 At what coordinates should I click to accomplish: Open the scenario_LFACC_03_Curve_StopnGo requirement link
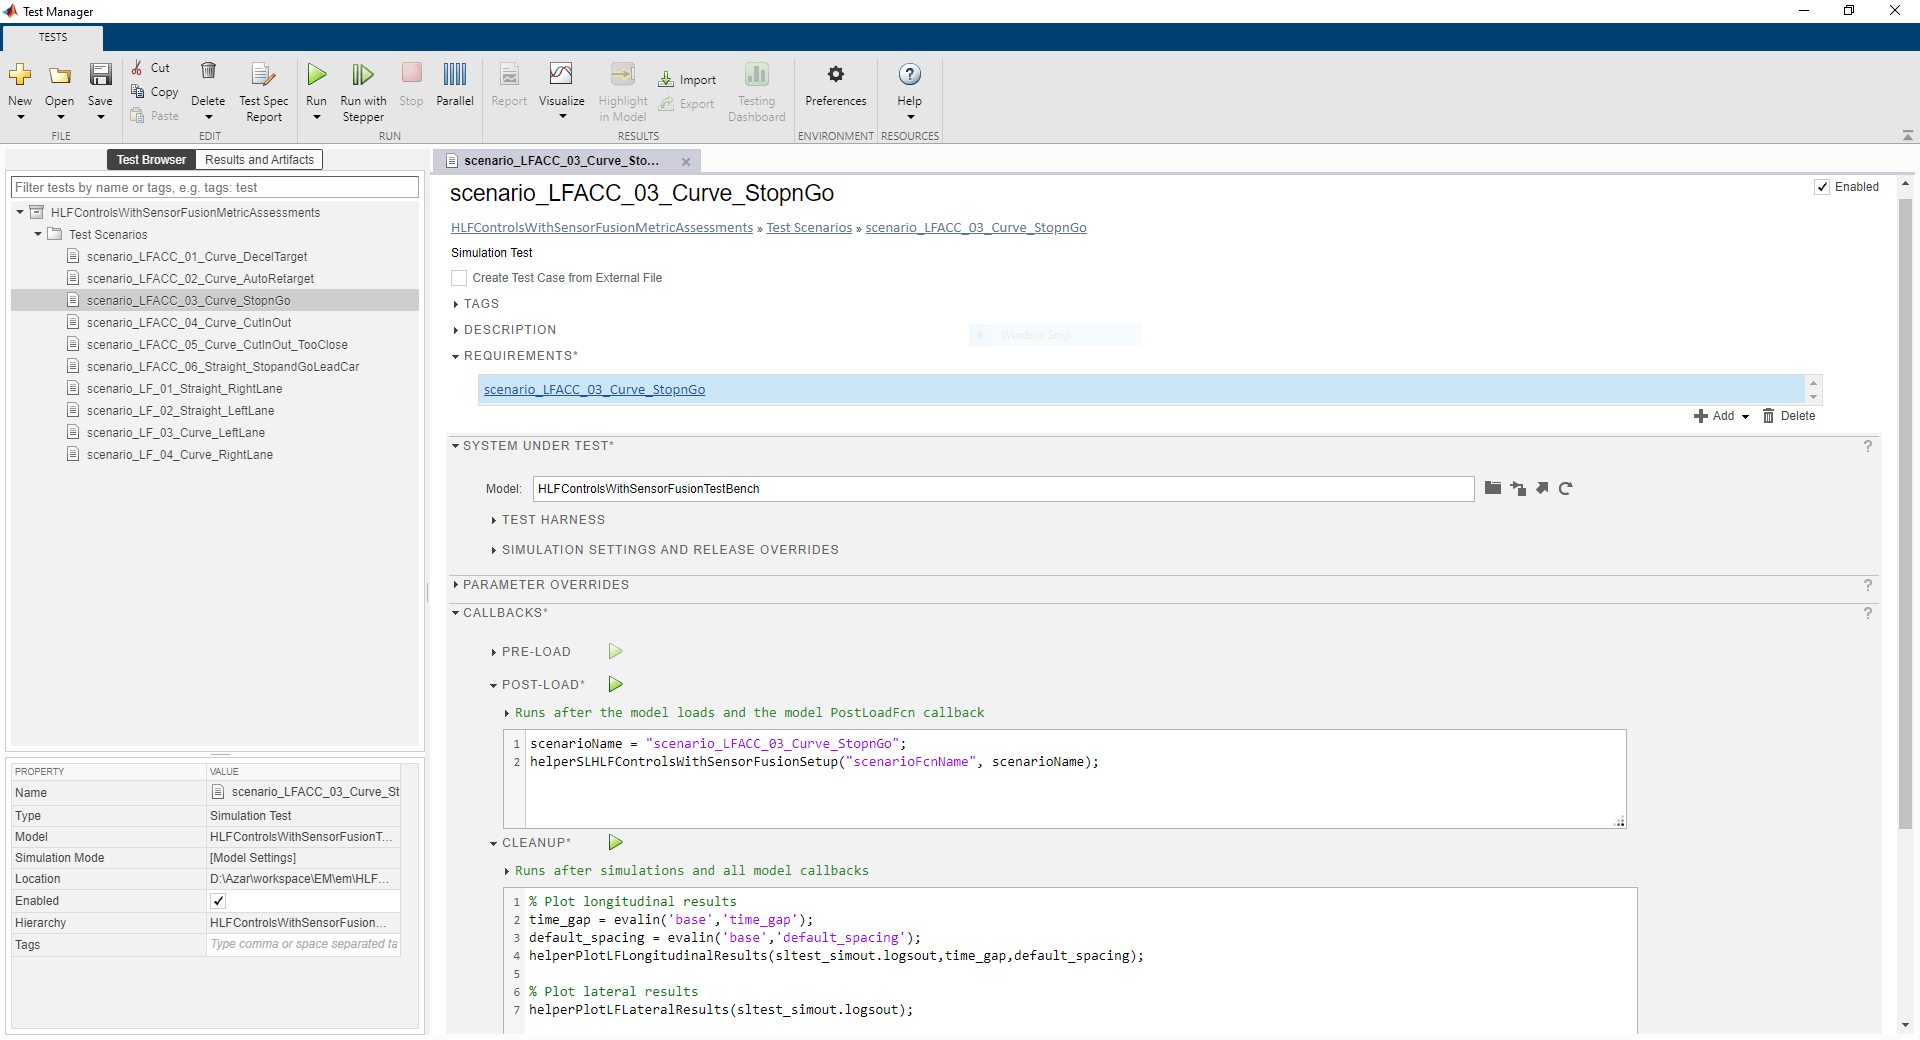click(x=594, y=390)
